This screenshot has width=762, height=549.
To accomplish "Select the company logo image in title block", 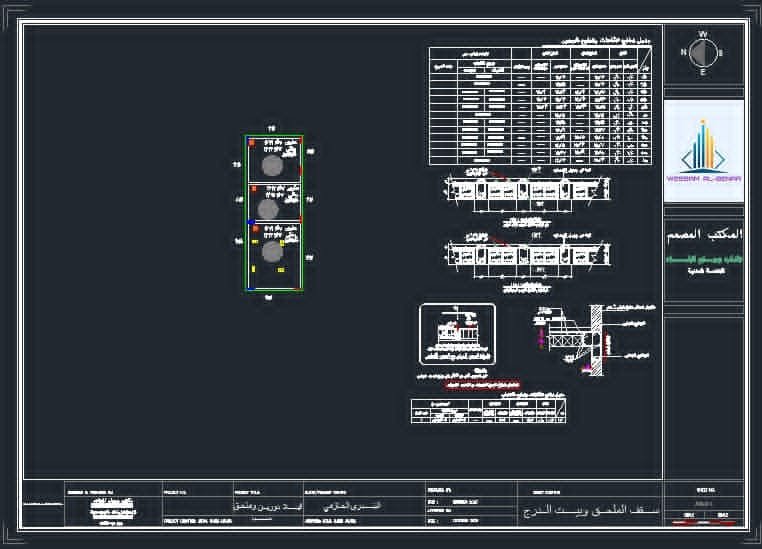I will click(704, 151).
